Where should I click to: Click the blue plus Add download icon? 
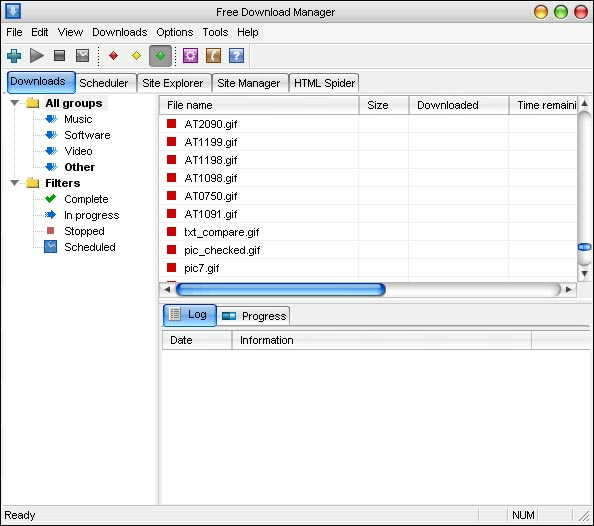[14, 56]
